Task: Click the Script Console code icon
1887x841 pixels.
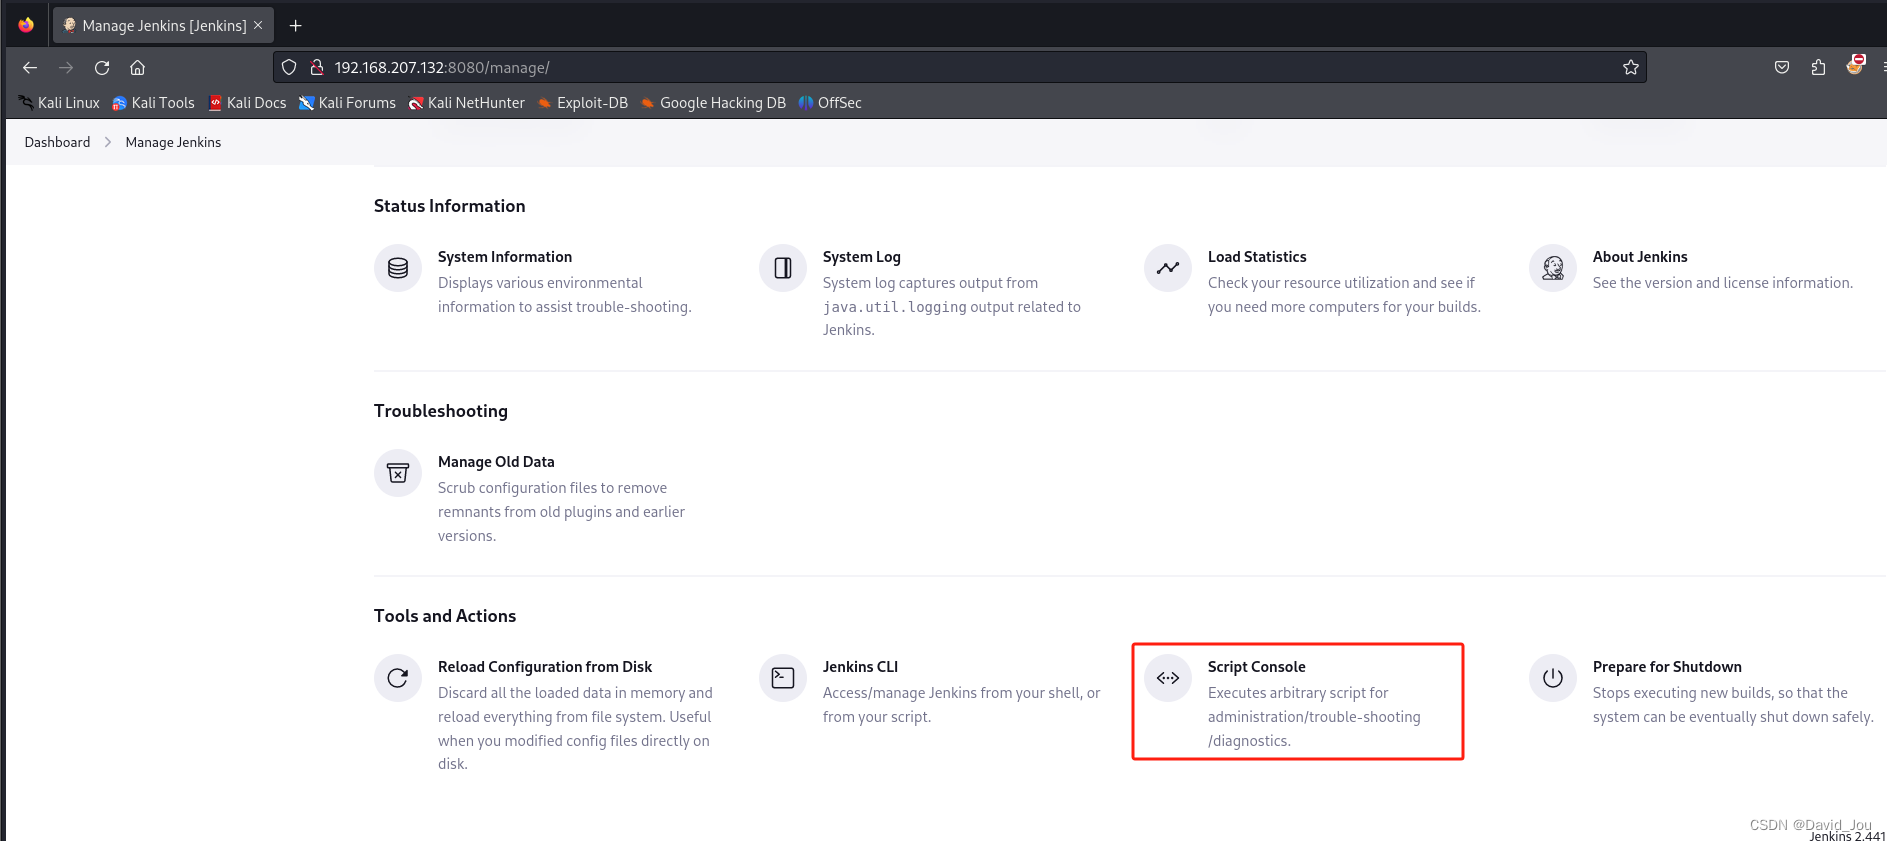Action: coord(1168,678)
